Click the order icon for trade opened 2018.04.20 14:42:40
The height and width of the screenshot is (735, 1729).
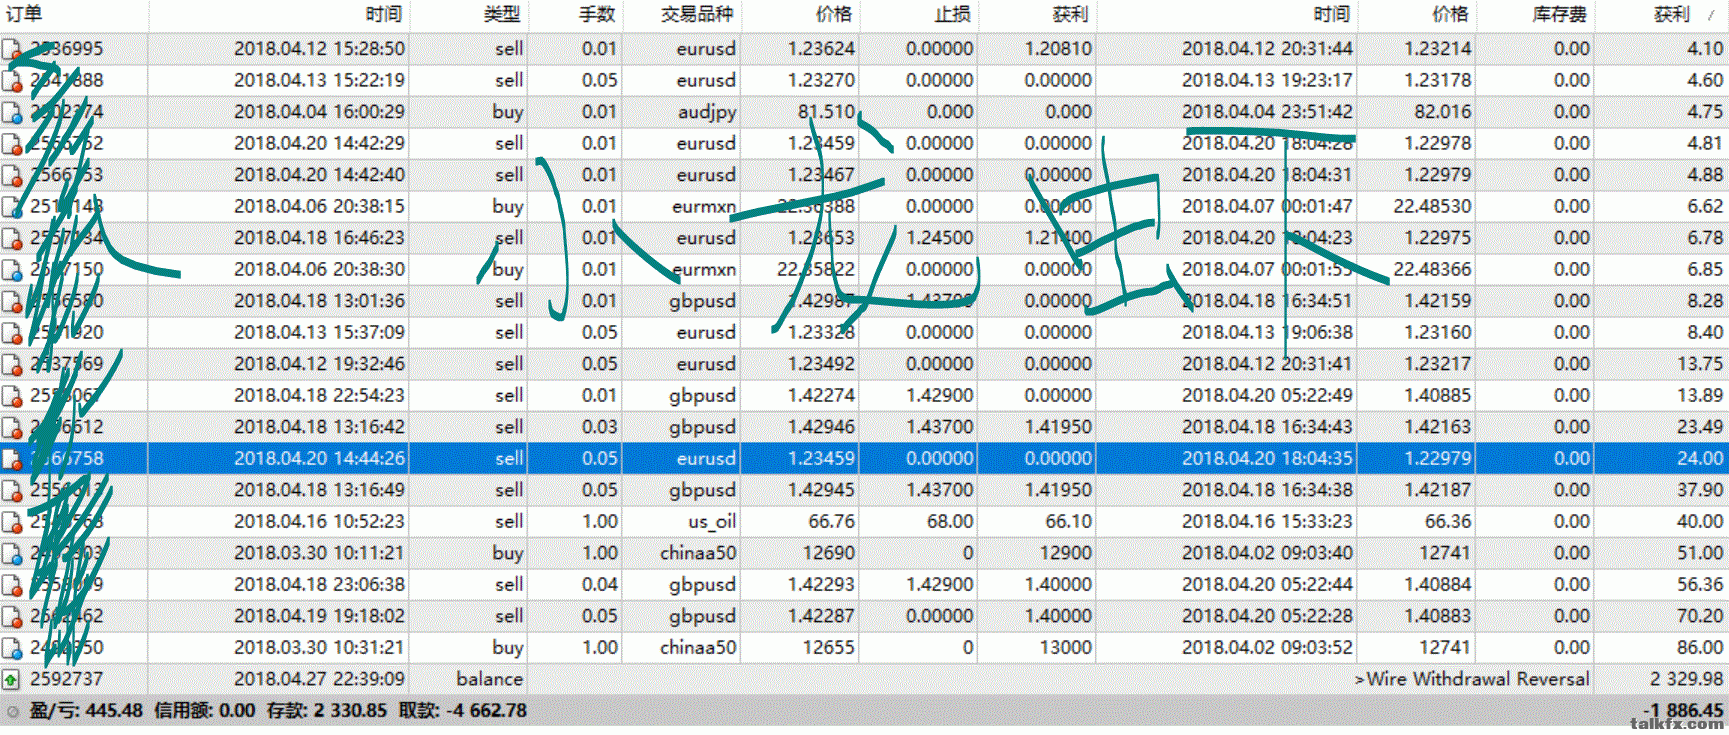point(12,175)
